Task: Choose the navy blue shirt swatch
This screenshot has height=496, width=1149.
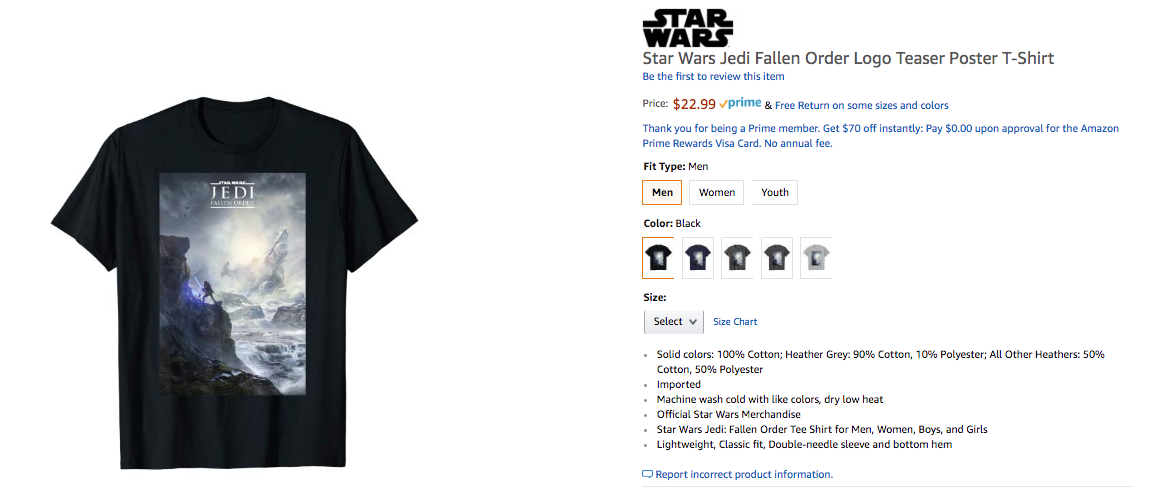Action: (698, 258)
